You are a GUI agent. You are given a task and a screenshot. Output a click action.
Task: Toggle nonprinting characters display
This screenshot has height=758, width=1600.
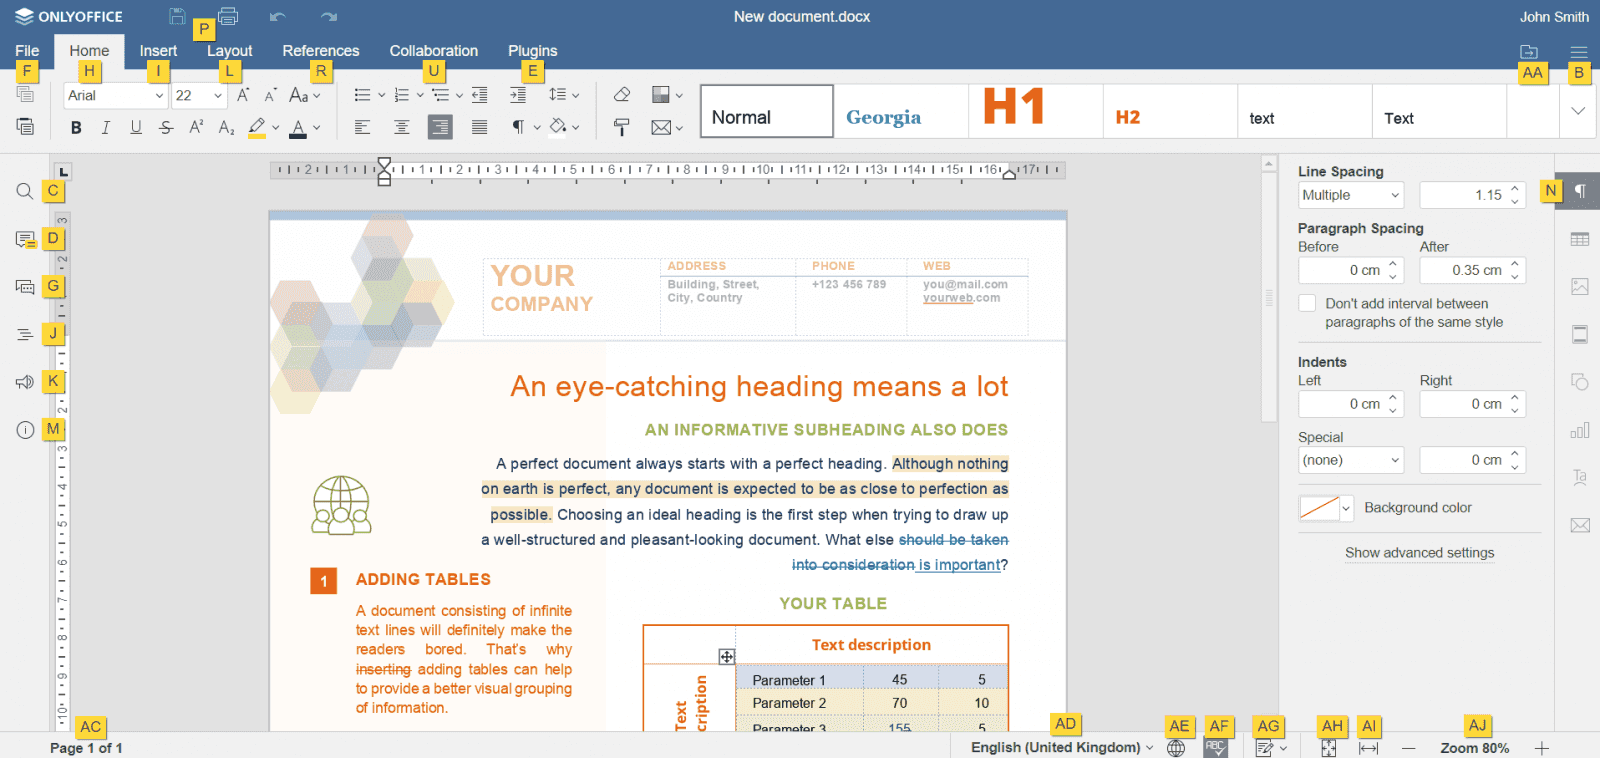pyautogui.click(x=518, y=127)
